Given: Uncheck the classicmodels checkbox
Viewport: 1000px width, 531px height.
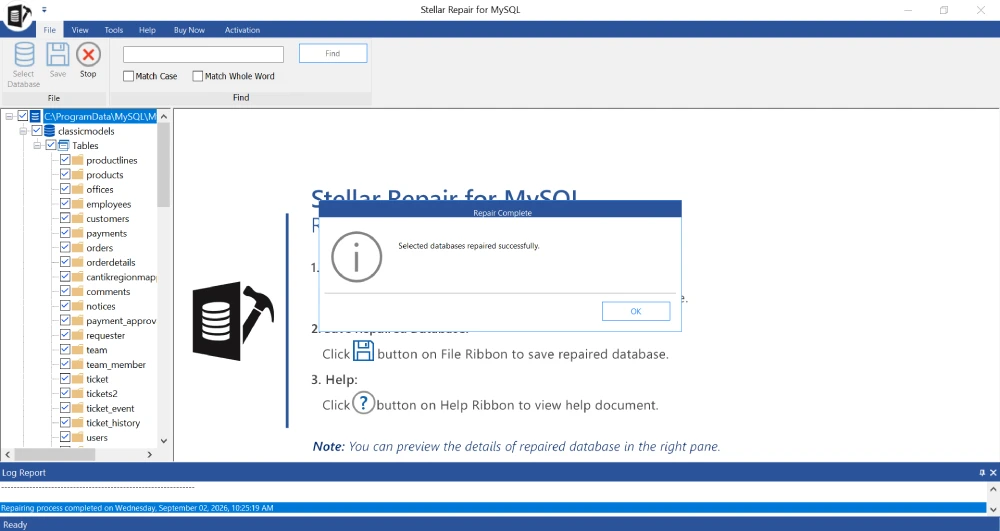Looking at the screenshot, I should 37,131.
